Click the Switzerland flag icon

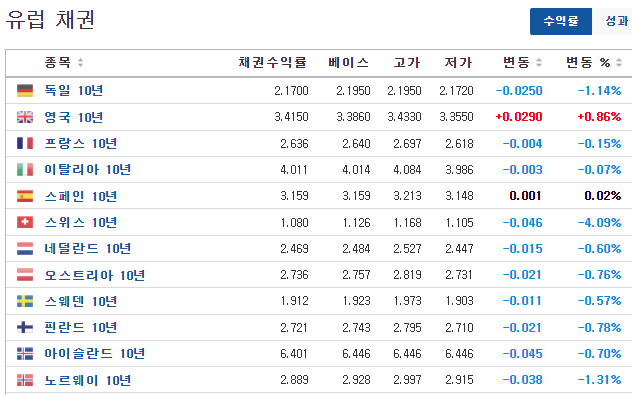tap(25, 222)
